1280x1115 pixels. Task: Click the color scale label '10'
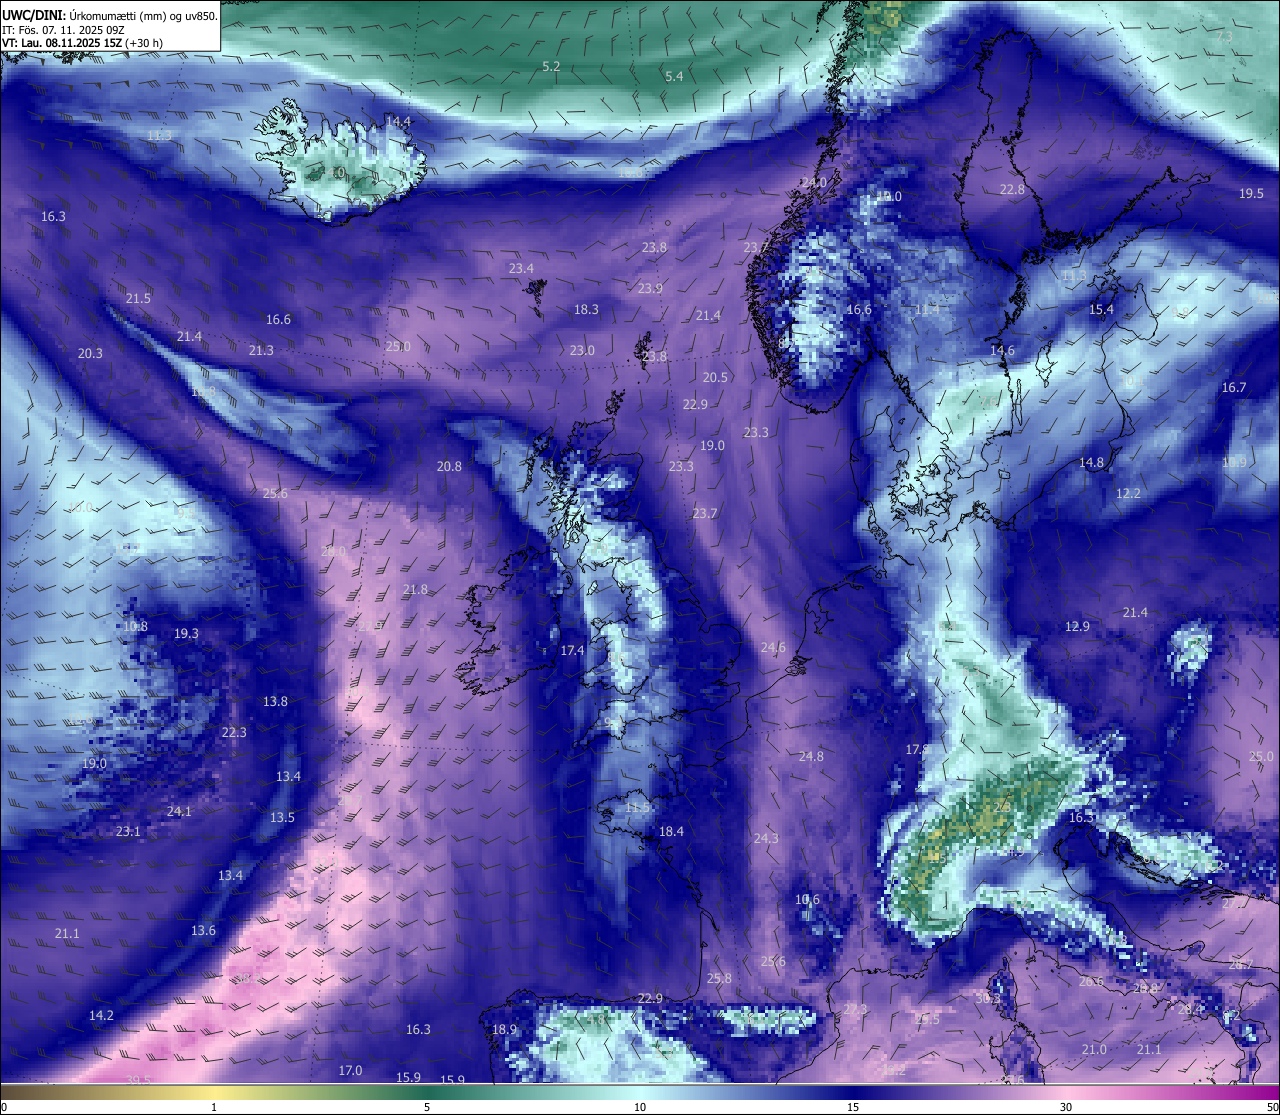pos(640,1107)
